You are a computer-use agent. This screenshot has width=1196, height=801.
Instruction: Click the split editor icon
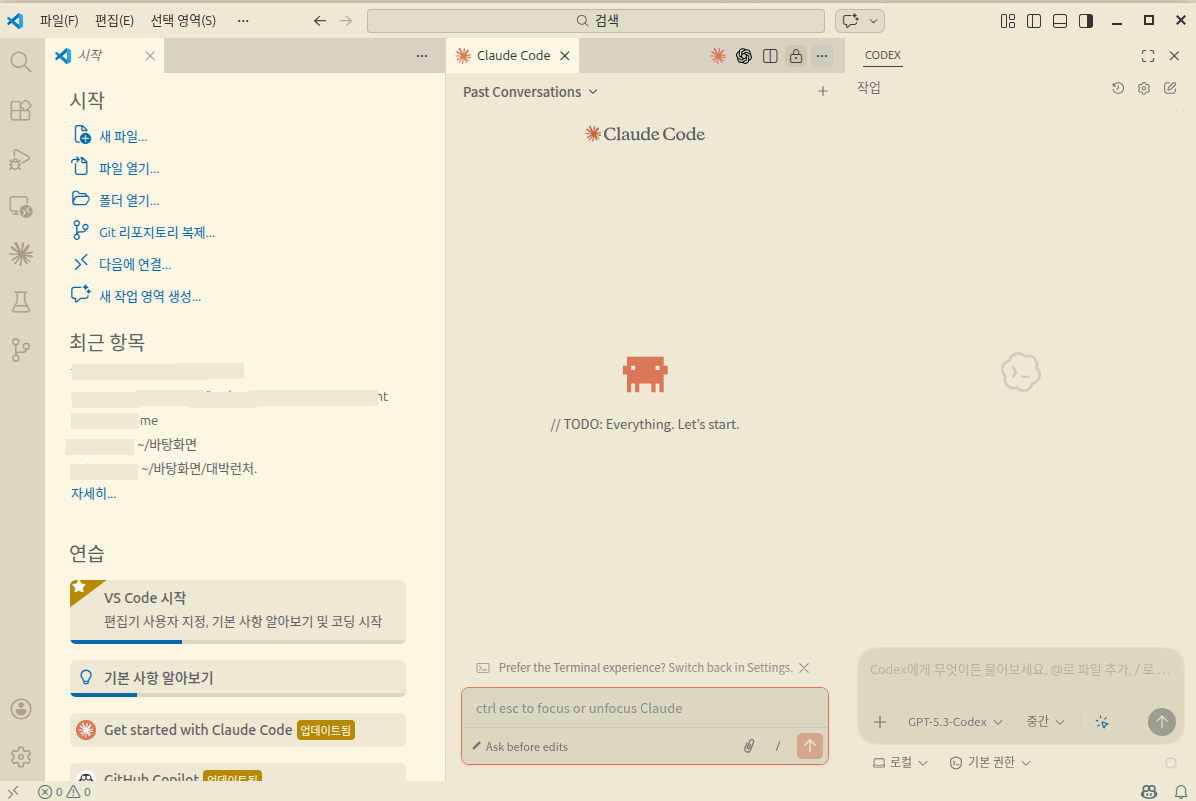point(770,56)
